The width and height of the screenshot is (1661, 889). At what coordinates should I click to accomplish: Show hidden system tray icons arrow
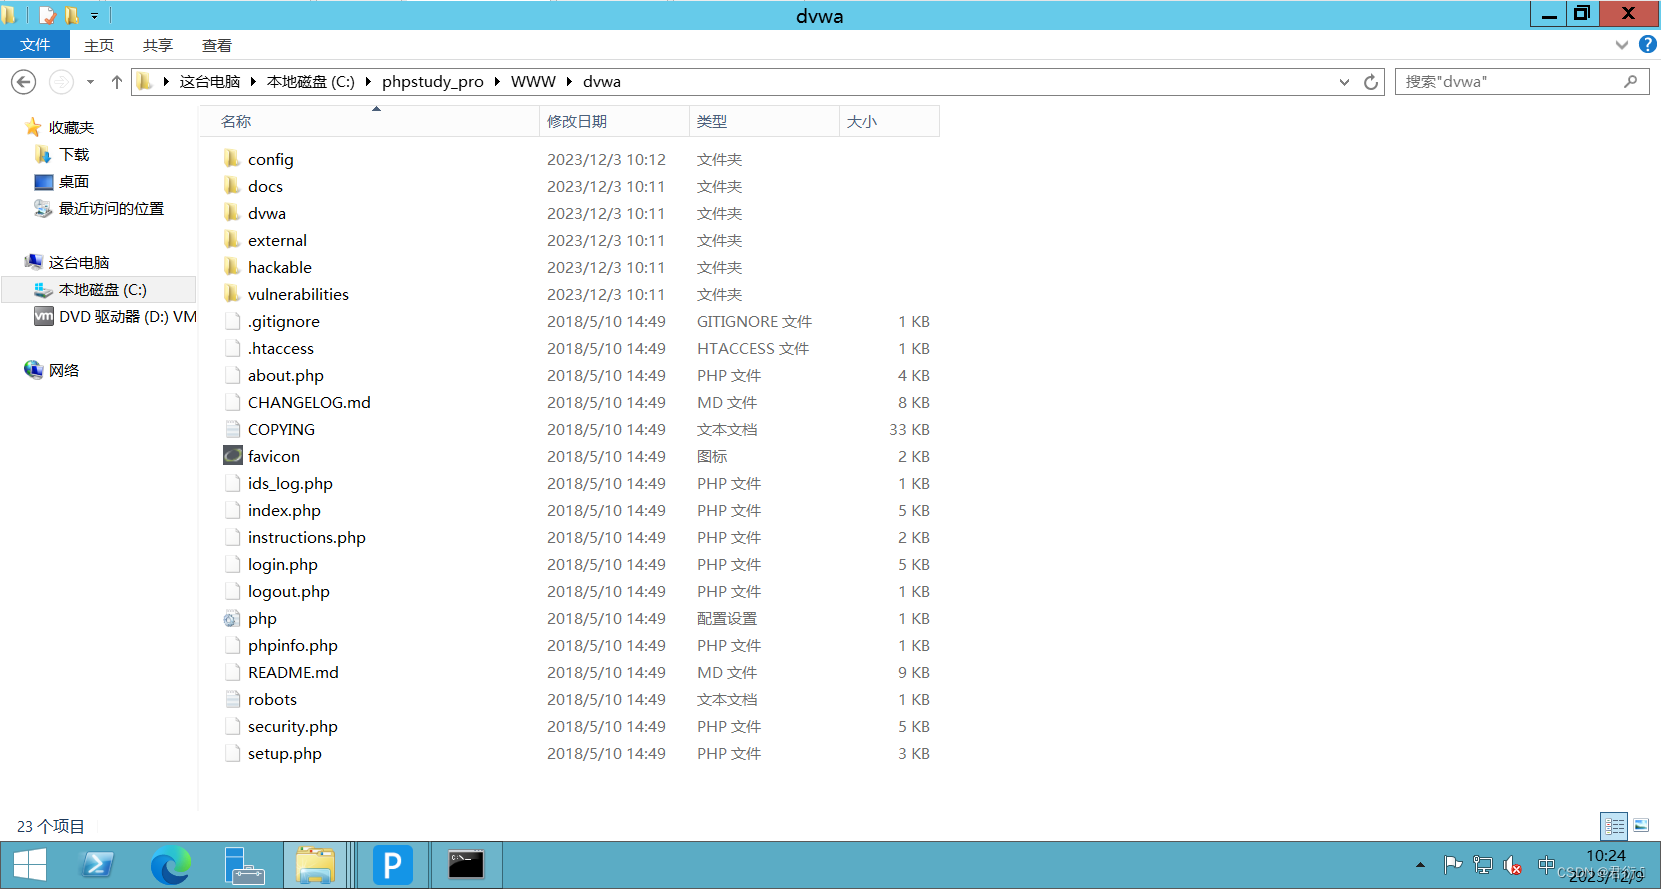point(1420,865)
